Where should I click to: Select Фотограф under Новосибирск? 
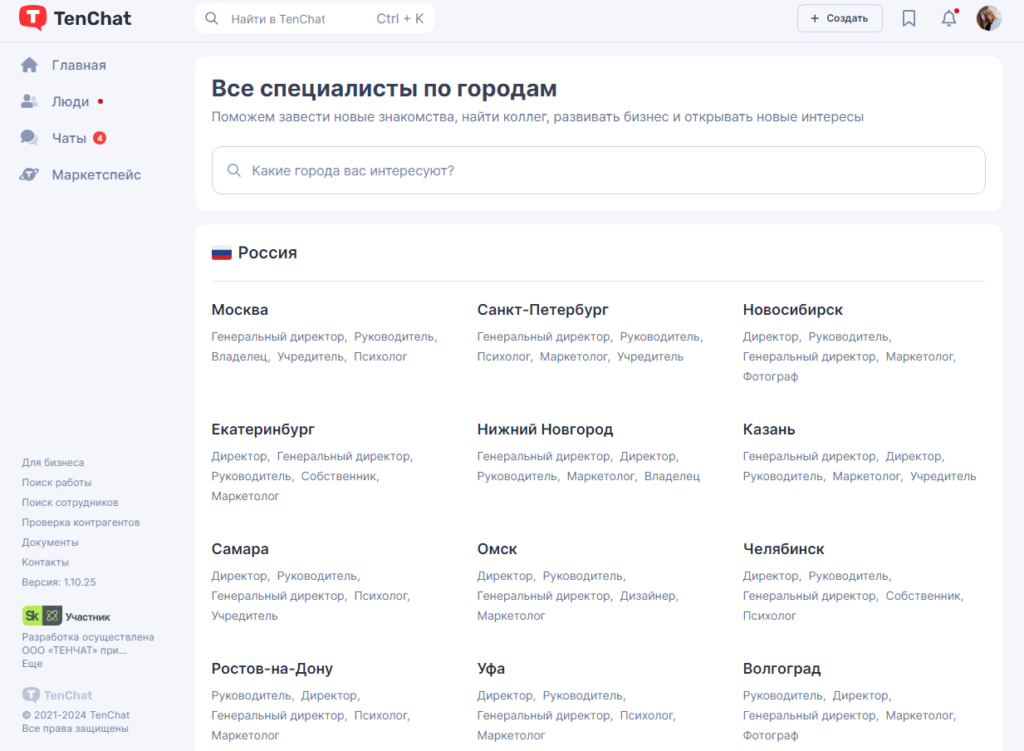click(770, 377)
